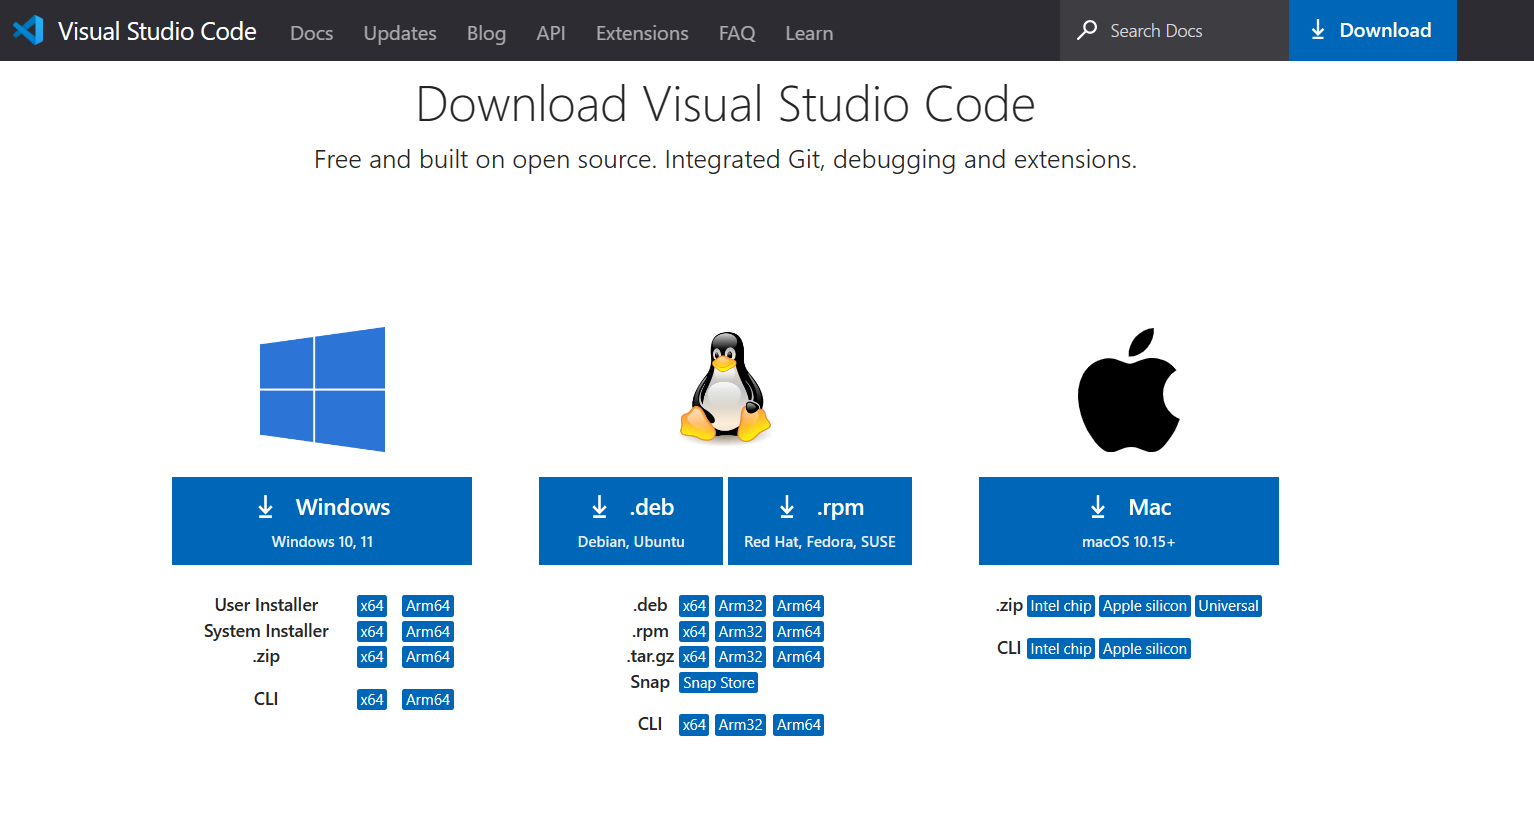The height and width of the screenshot is (814, 1534).
Task: Select Linux .deb Arm64 download
Action: pos(799,606)
